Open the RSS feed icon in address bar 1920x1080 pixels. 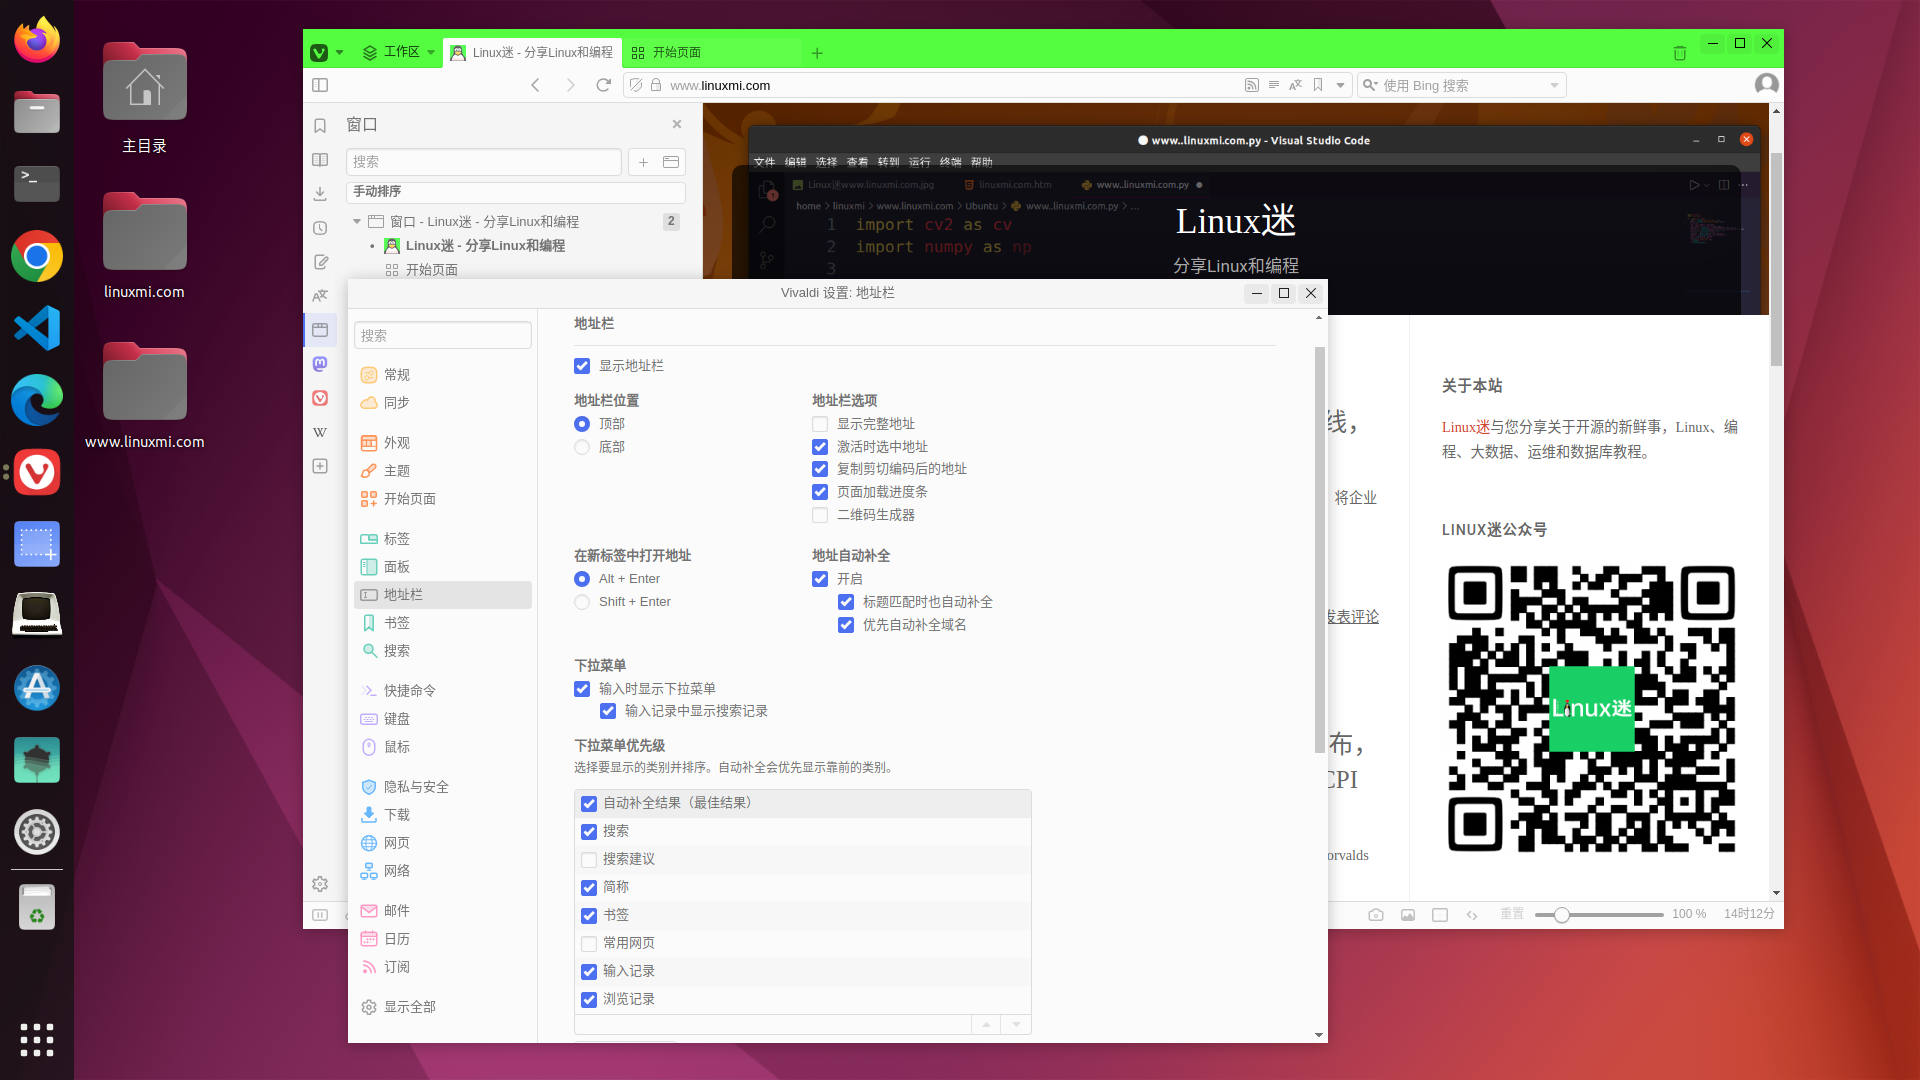click(x=1251, y=85)
